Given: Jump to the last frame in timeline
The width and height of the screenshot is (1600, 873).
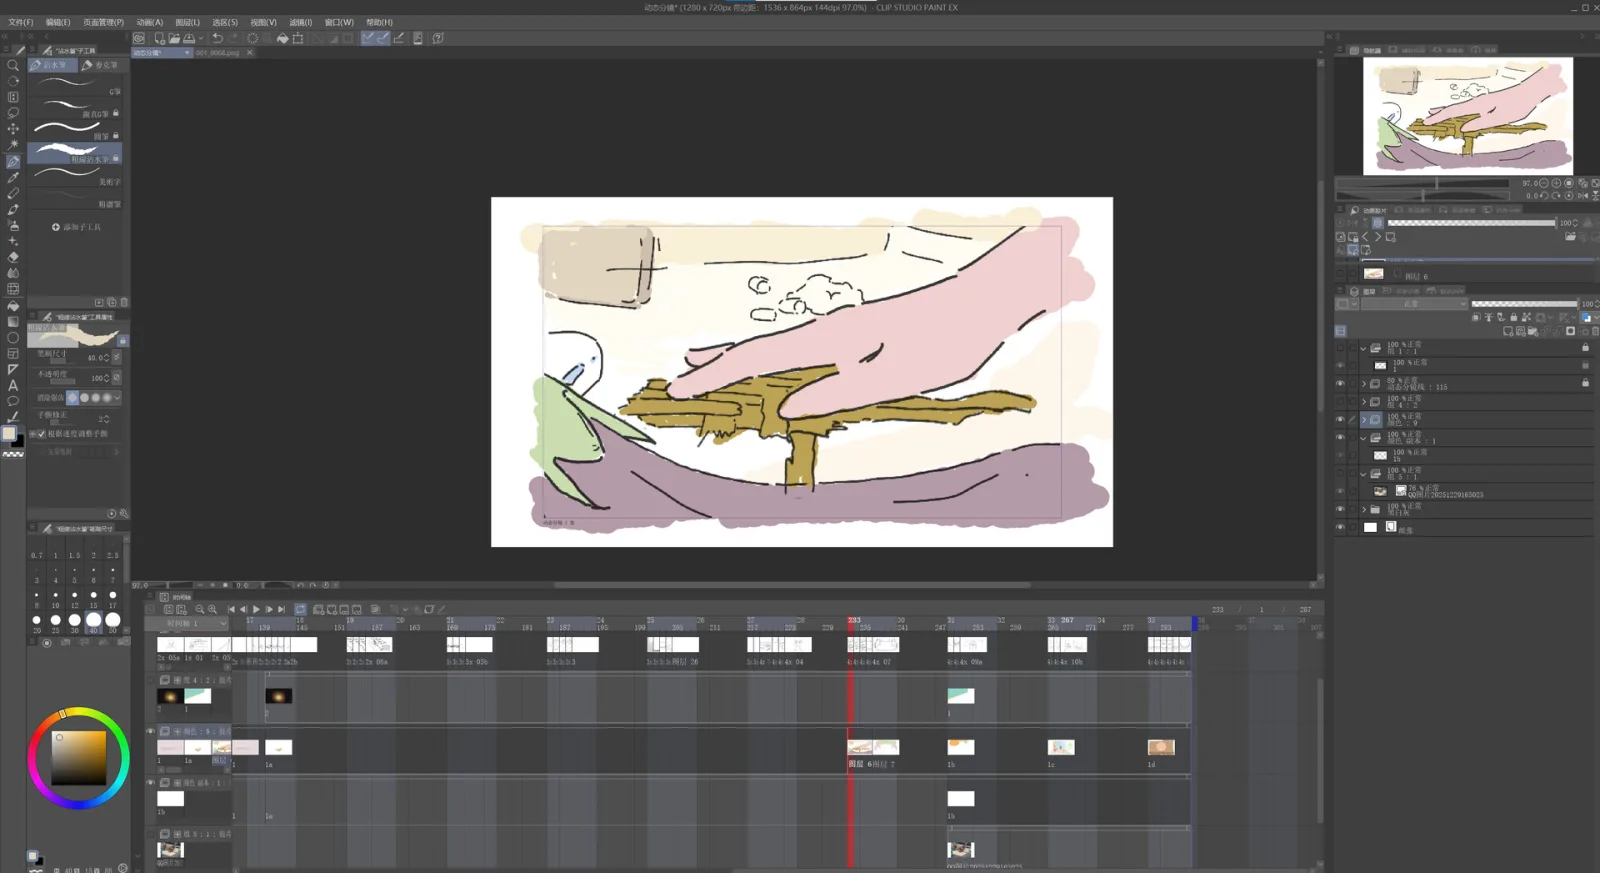Looking at the screenshot, I should click(282, 609).
